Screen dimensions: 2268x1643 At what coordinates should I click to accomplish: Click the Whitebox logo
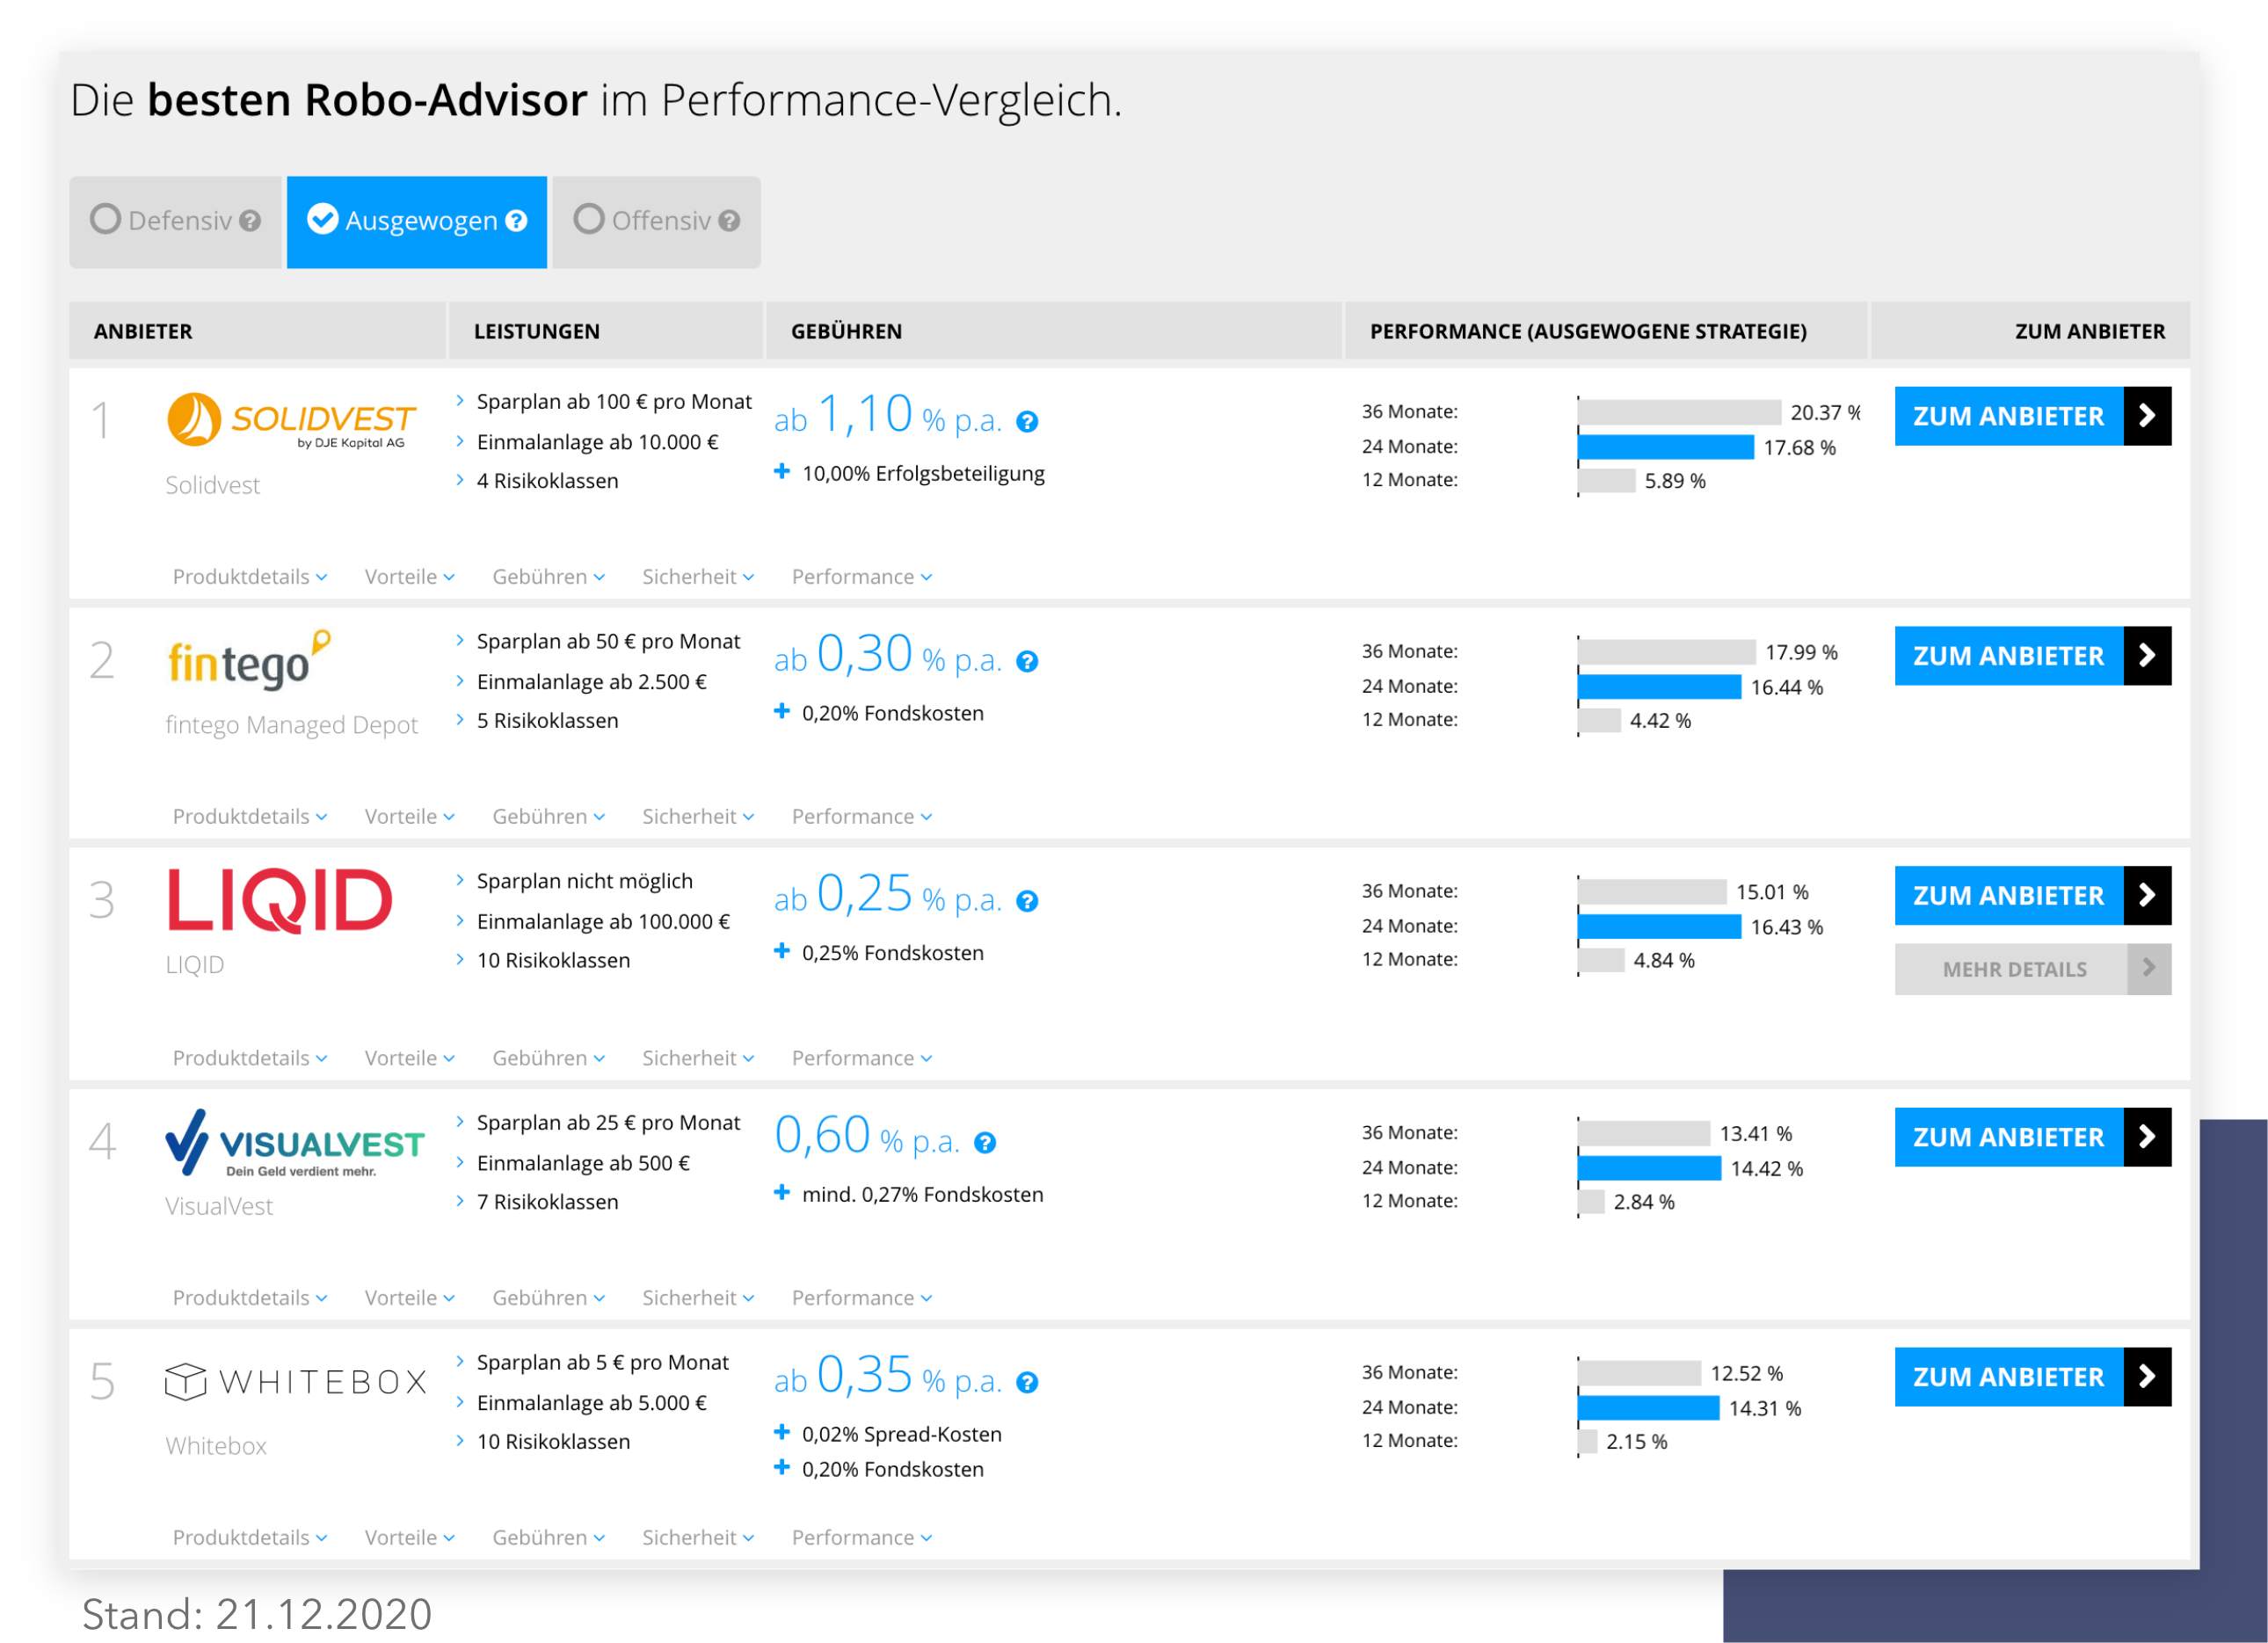pos(296,1382)
